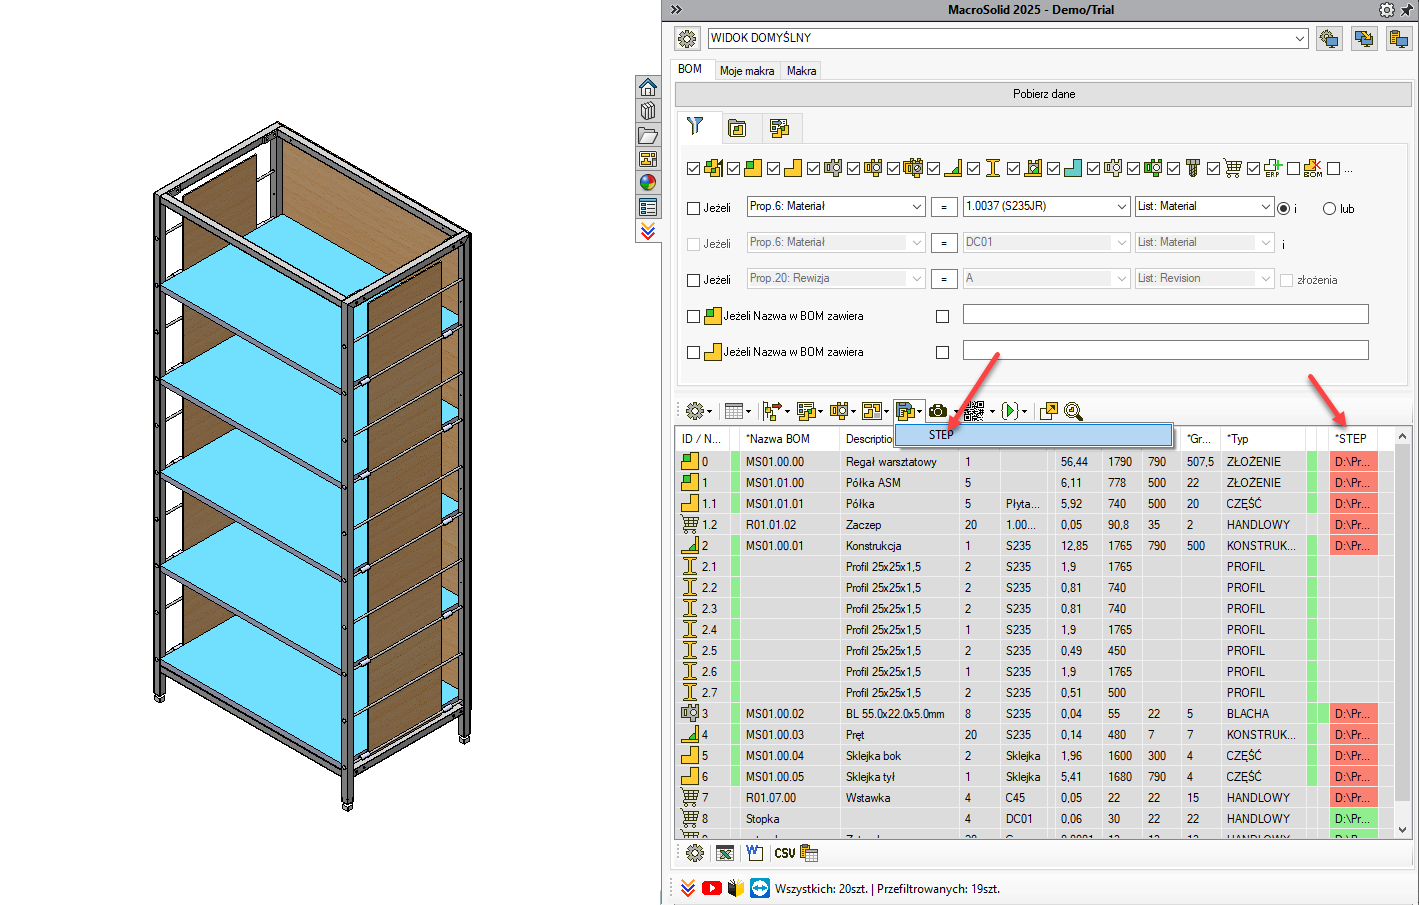This screenshot has height=905, width=1419.
Task: Toggle checkbox for first Jeżeli Nazwa w BOM zawiera
Action: tap(693, 316)
